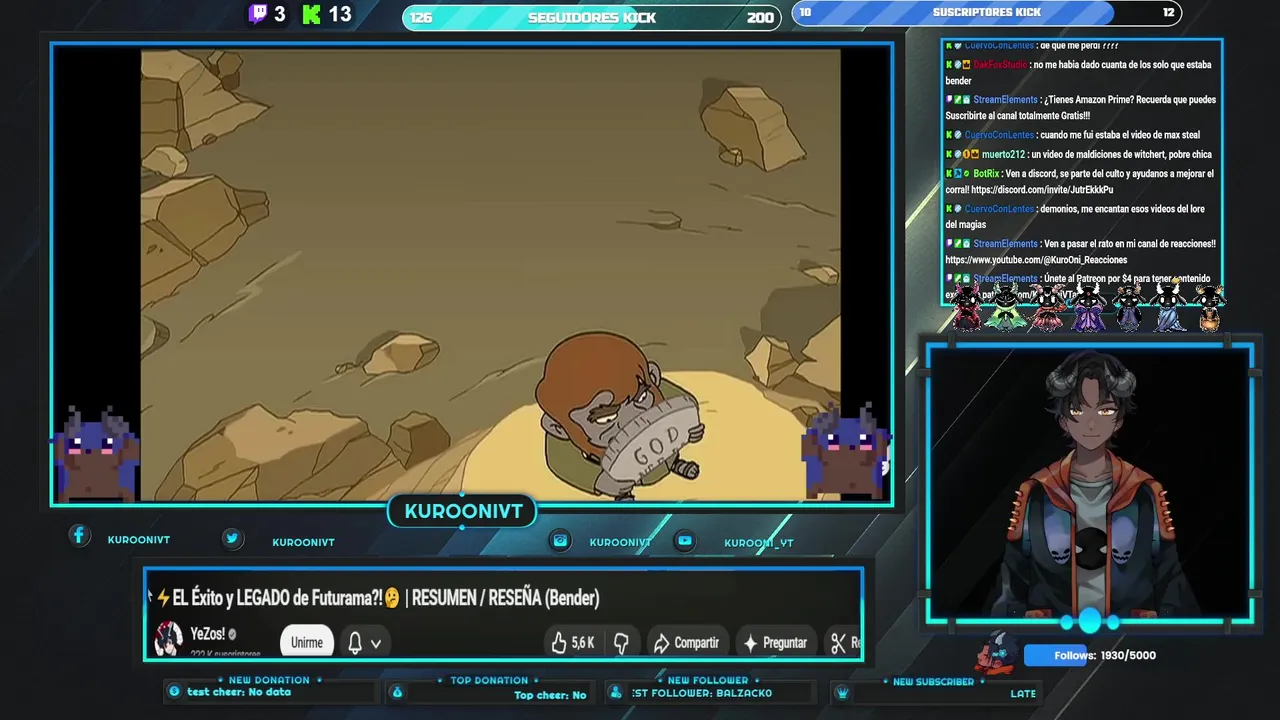Click the subscriber goal number 12
This screenshot has width=1280, height=720.
pos(1168,12)
